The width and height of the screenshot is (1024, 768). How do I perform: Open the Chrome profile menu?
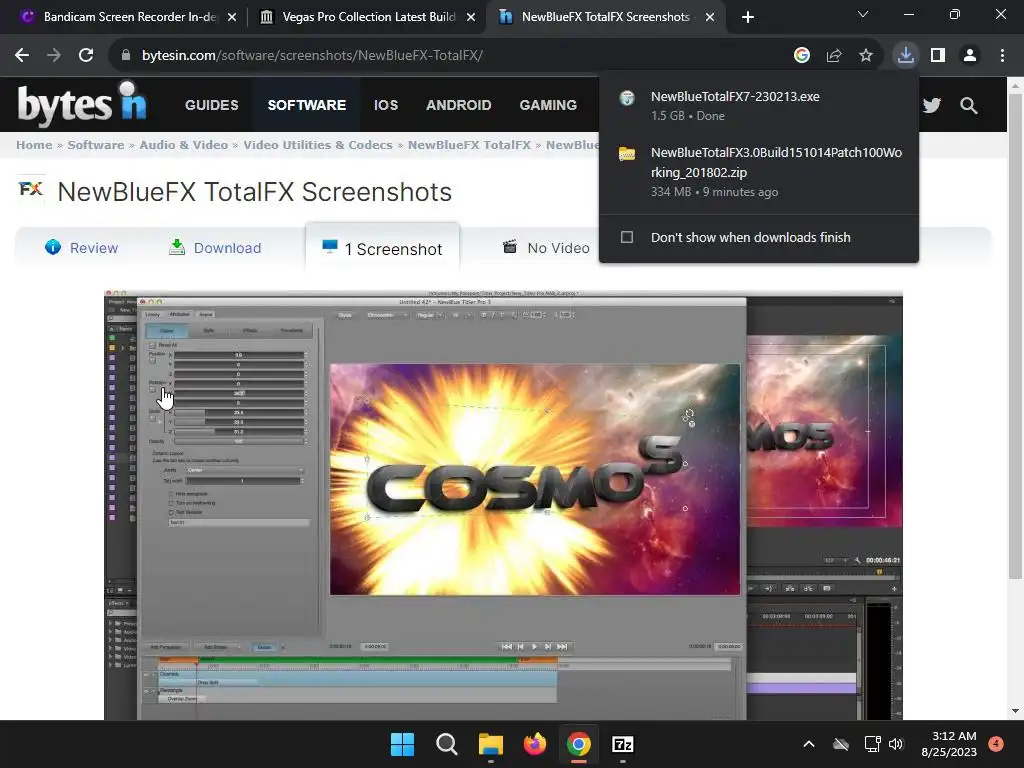[970, 56]
